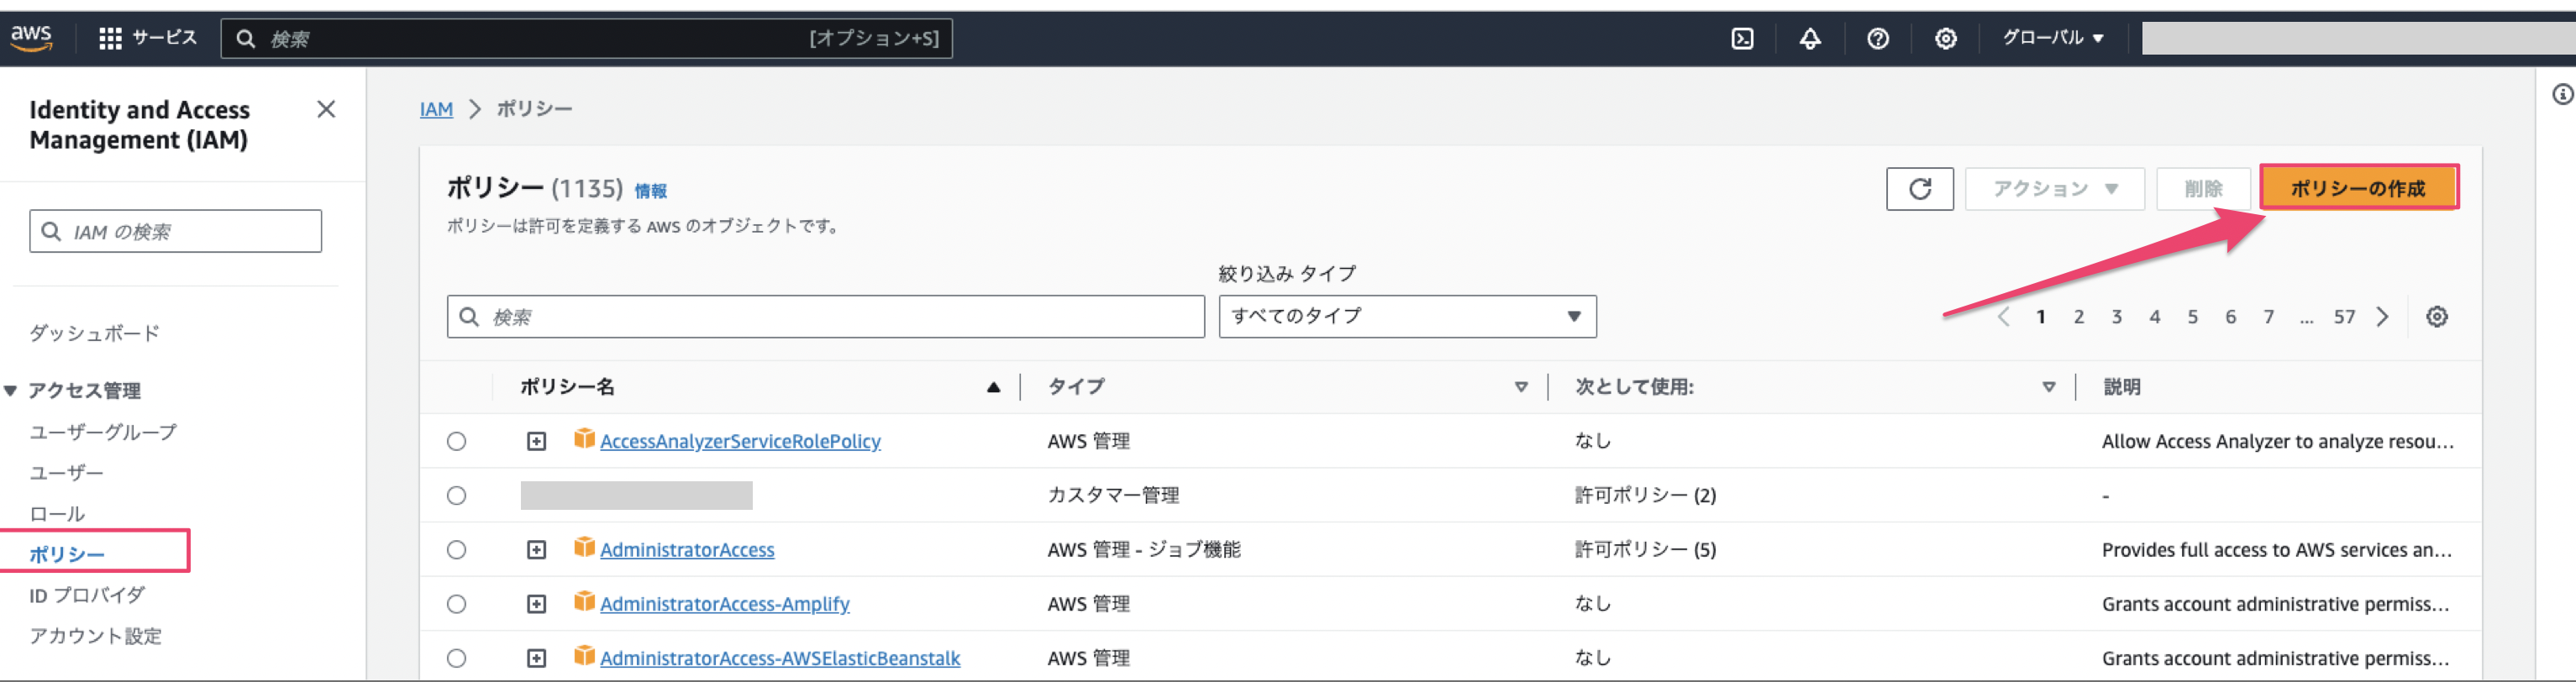
Task: Open the top bar settings gear
Action: (1945, 38)
